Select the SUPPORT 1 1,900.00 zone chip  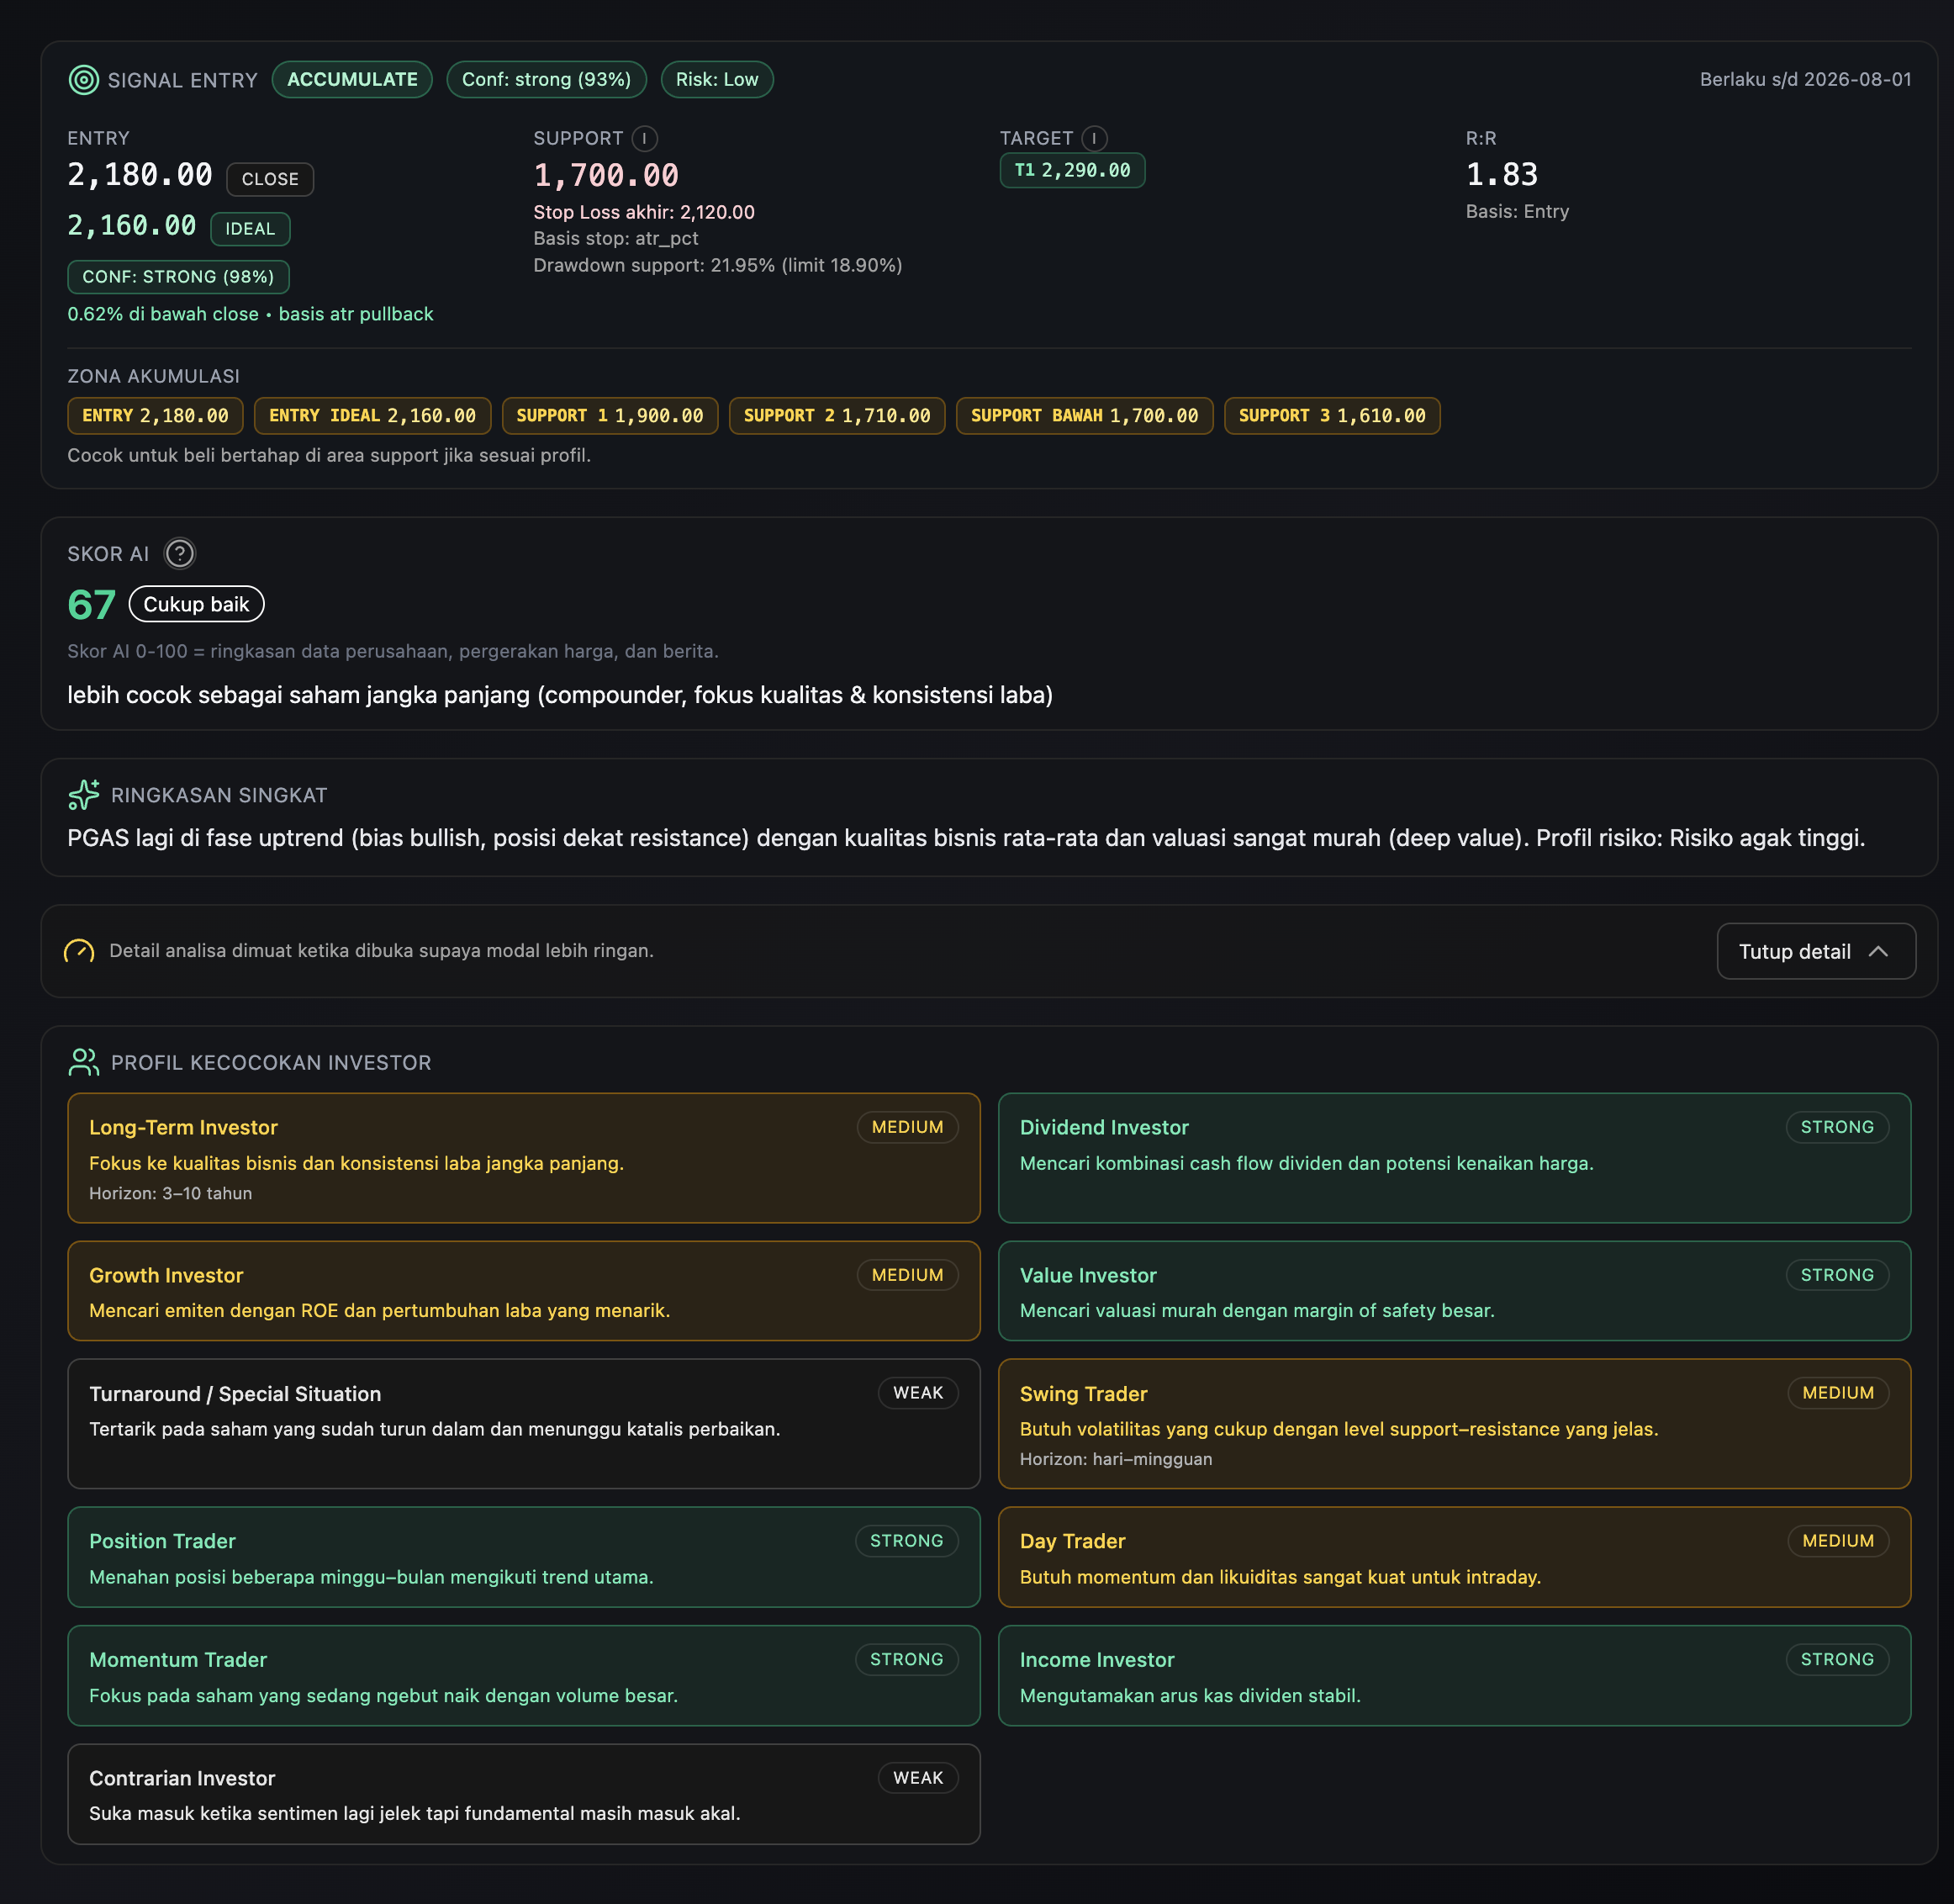coord(609,416)
